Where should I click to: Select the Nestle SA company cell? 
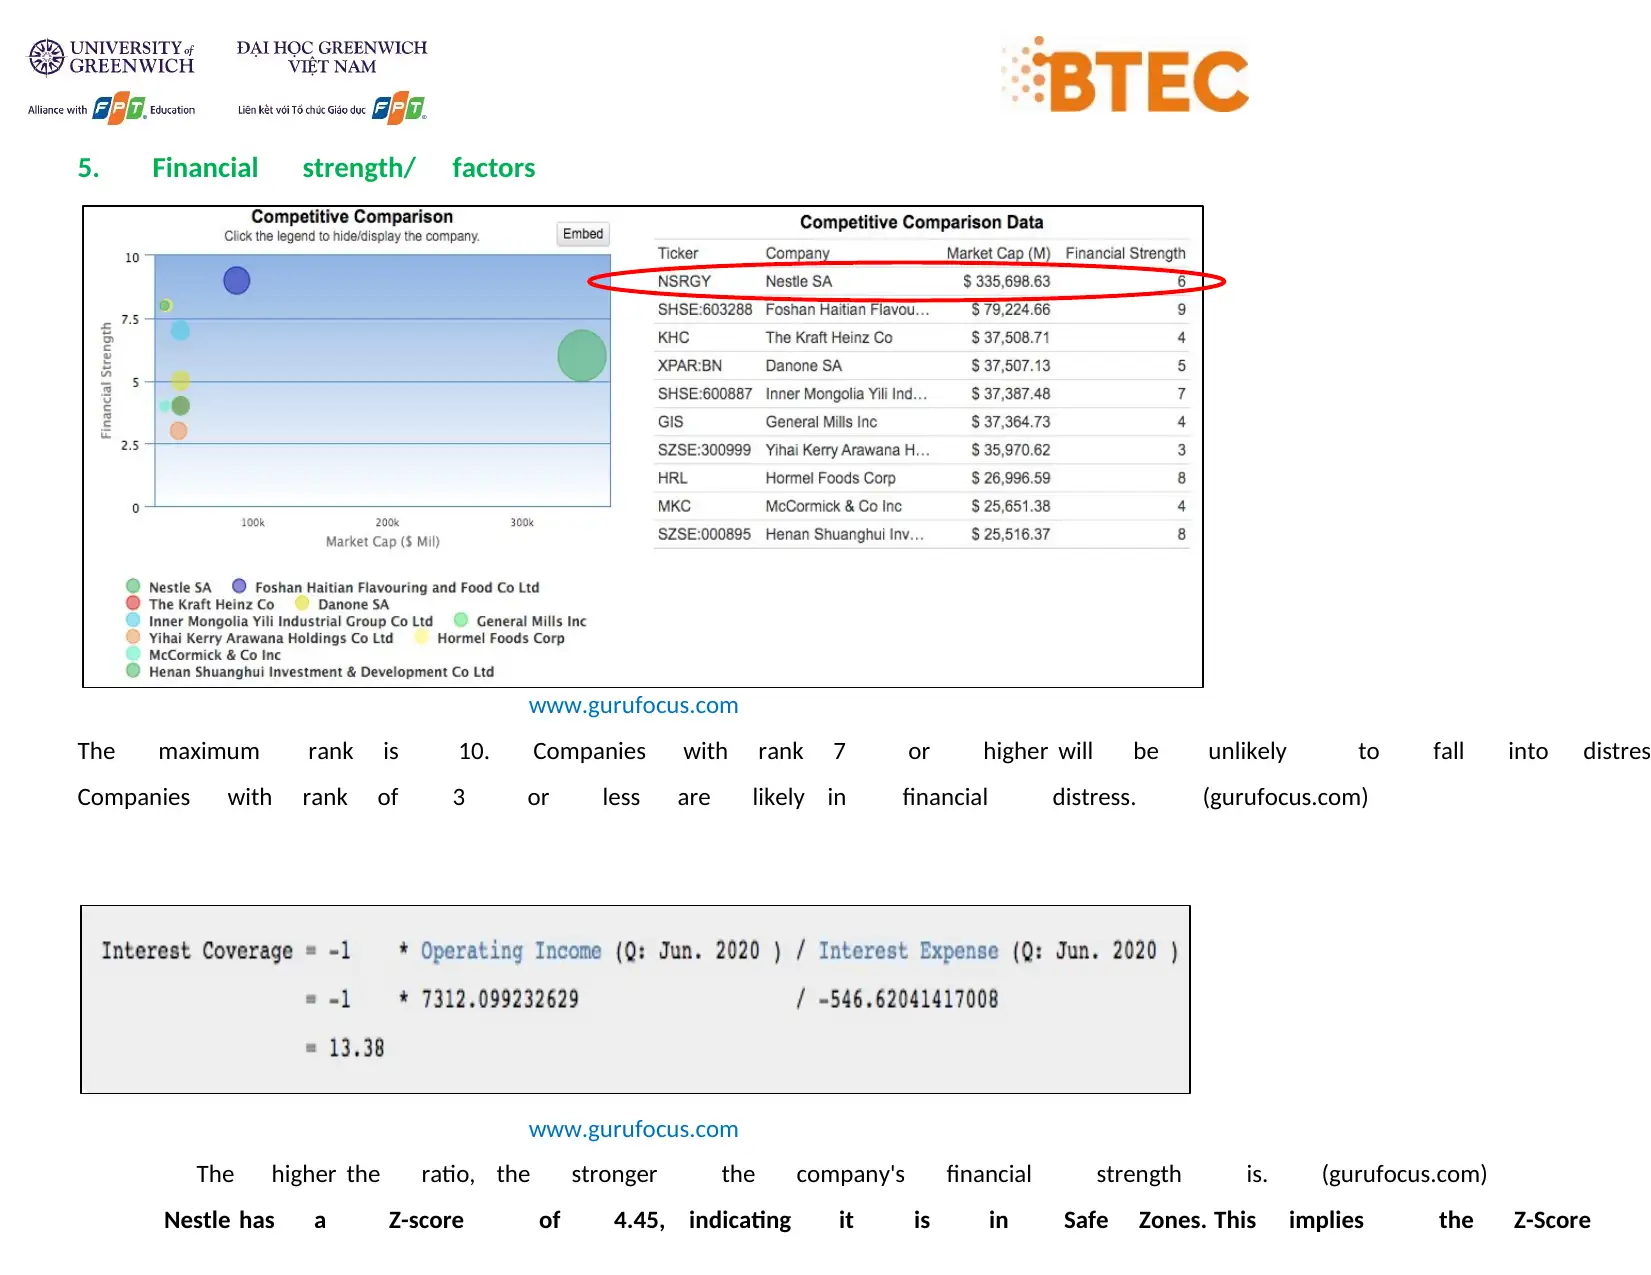799,282
